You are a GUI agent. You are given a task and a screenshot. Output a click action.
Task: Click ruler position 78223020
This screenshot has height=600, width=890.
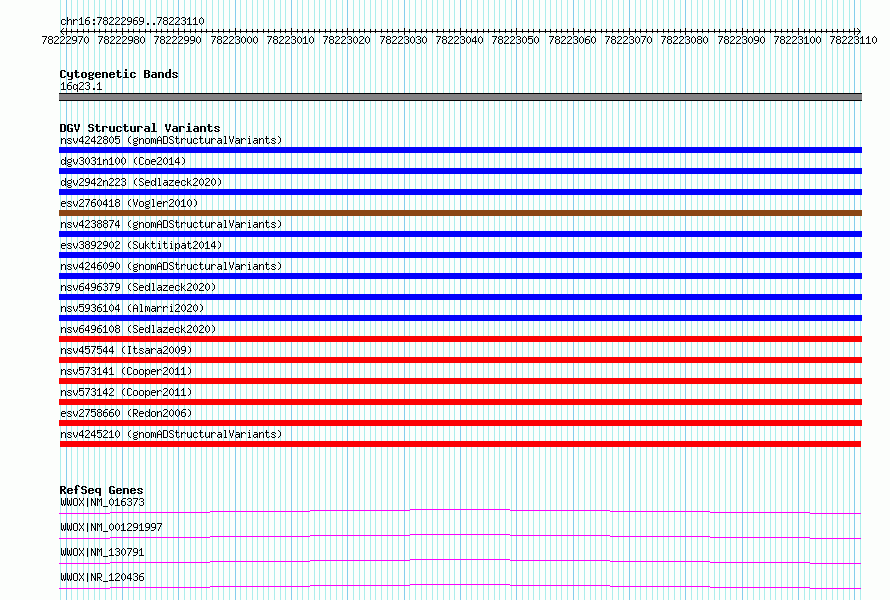[346, 40]
